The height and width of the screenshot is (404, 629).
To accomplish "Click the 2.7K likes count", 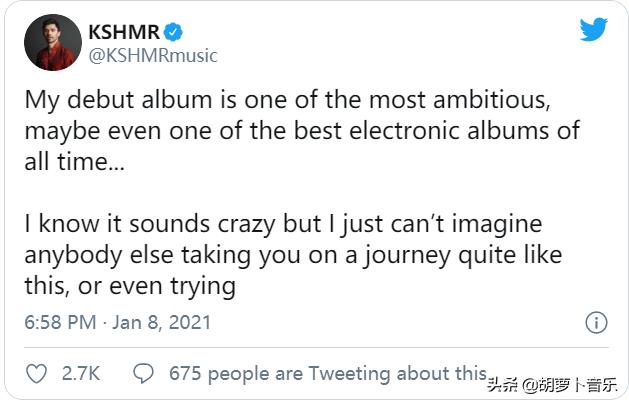I will coord(82,374).
